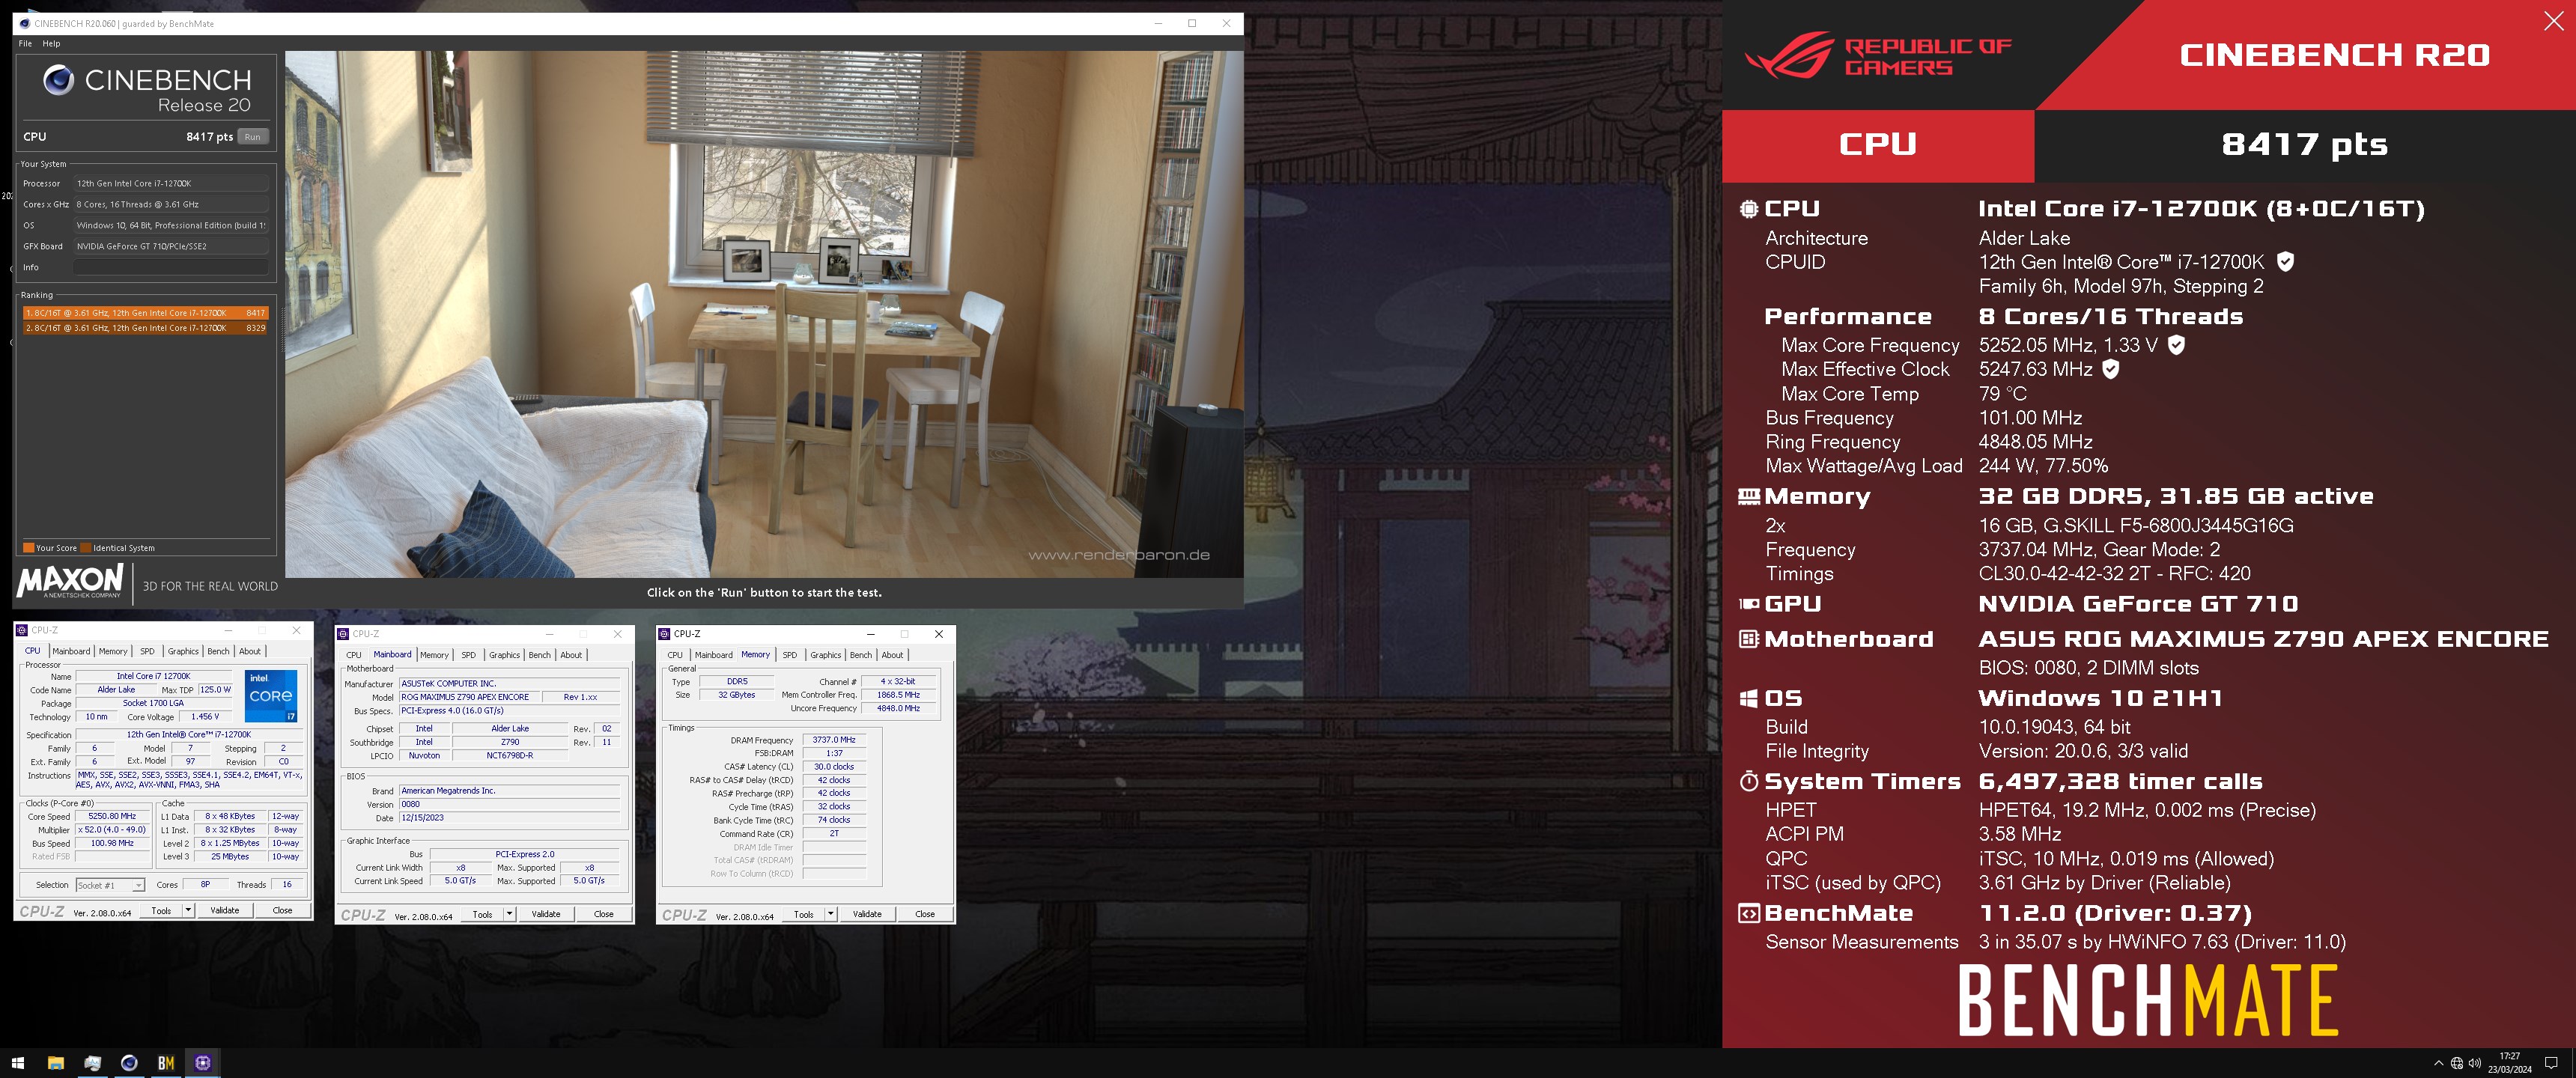The height and width of the screenshot is (1078, 2576).
Task: Click the Run button next to 8417 pts
Action: tap(253, 137)
